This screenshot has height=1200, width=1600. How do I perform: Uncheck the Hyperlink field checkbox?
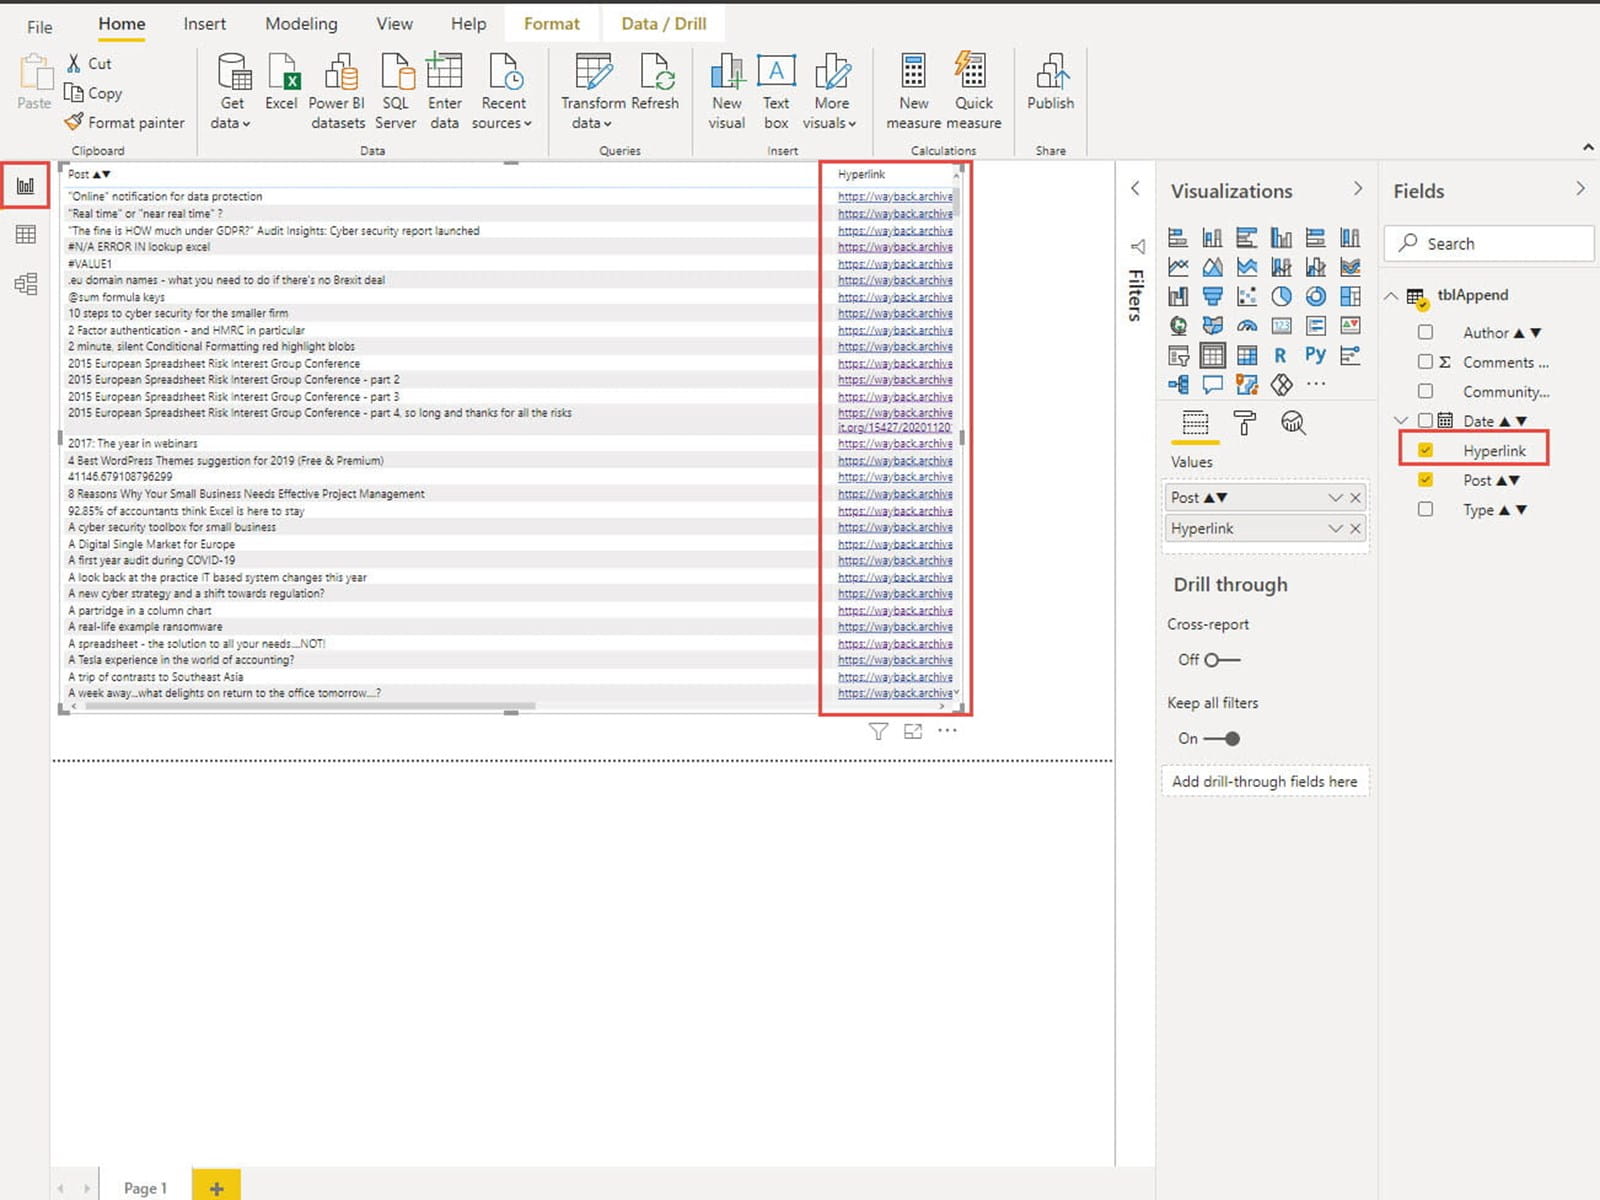pos(1425,450)
